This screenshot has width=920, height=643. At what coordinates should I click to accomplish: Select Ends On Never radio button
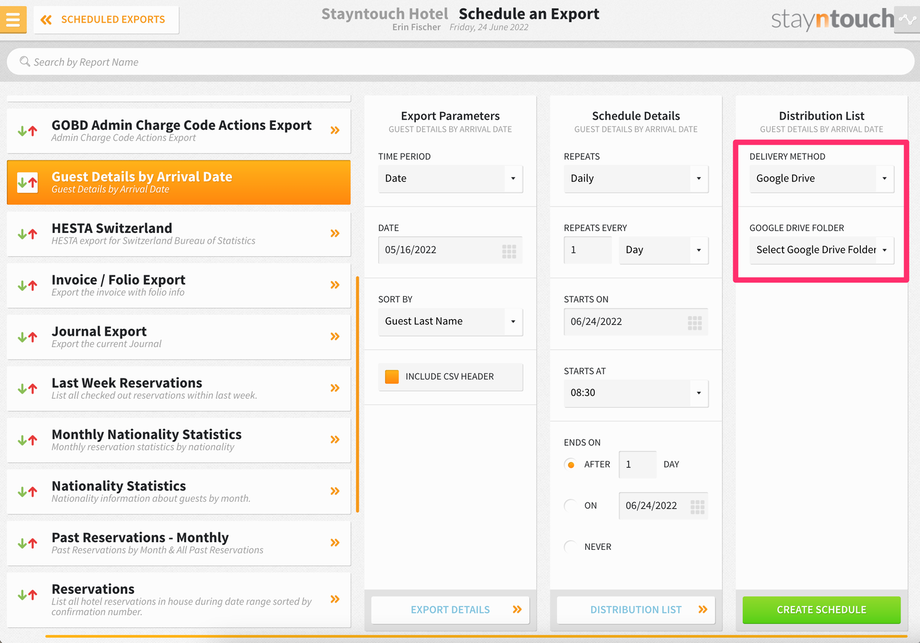pyautogui.click(x=570, y=547)
